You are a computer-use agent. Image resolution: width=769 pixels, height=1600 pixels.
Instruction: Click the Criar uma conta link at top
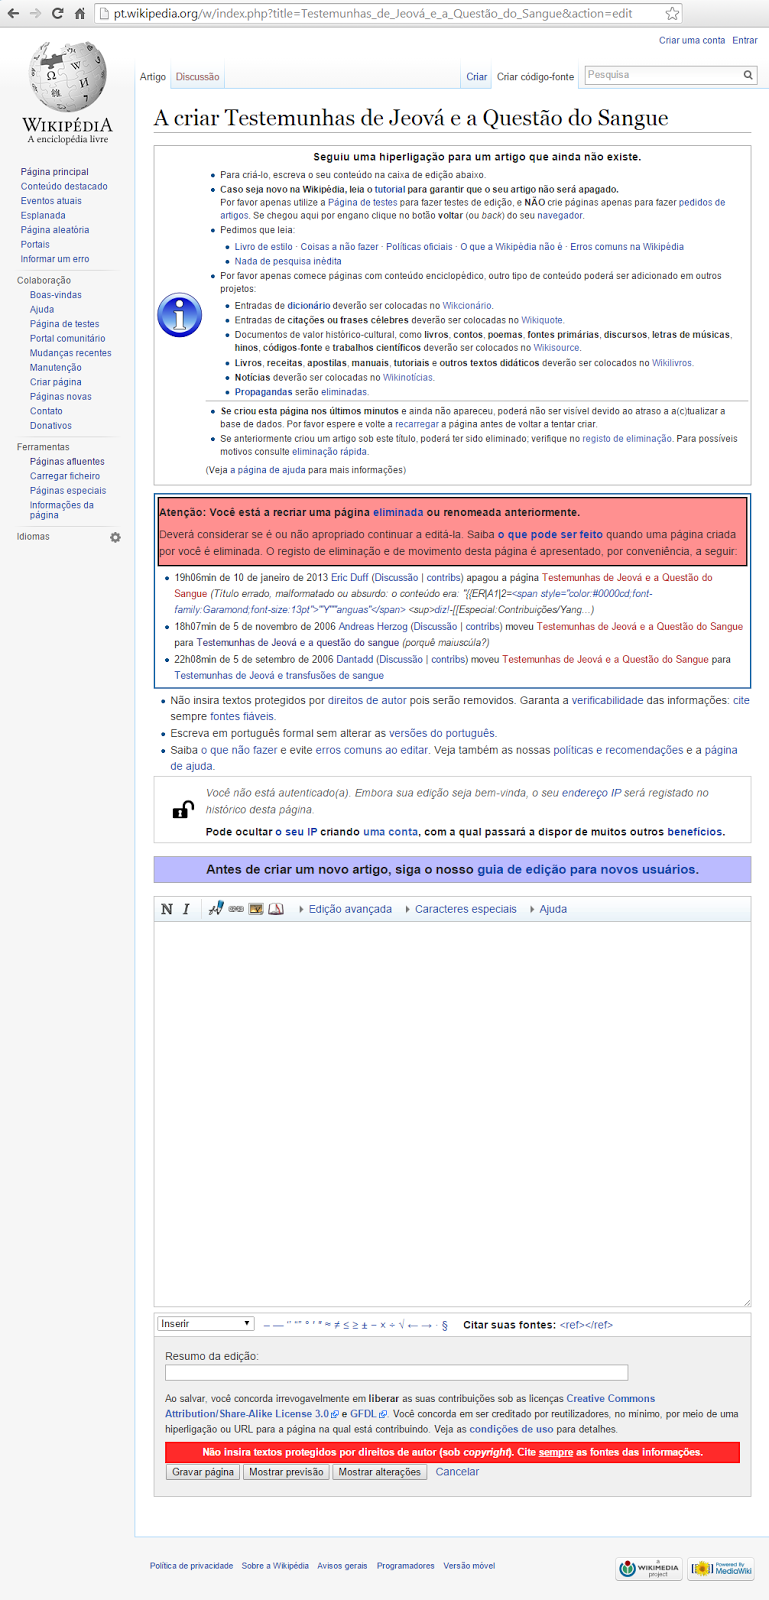click(x=692, y=40)
